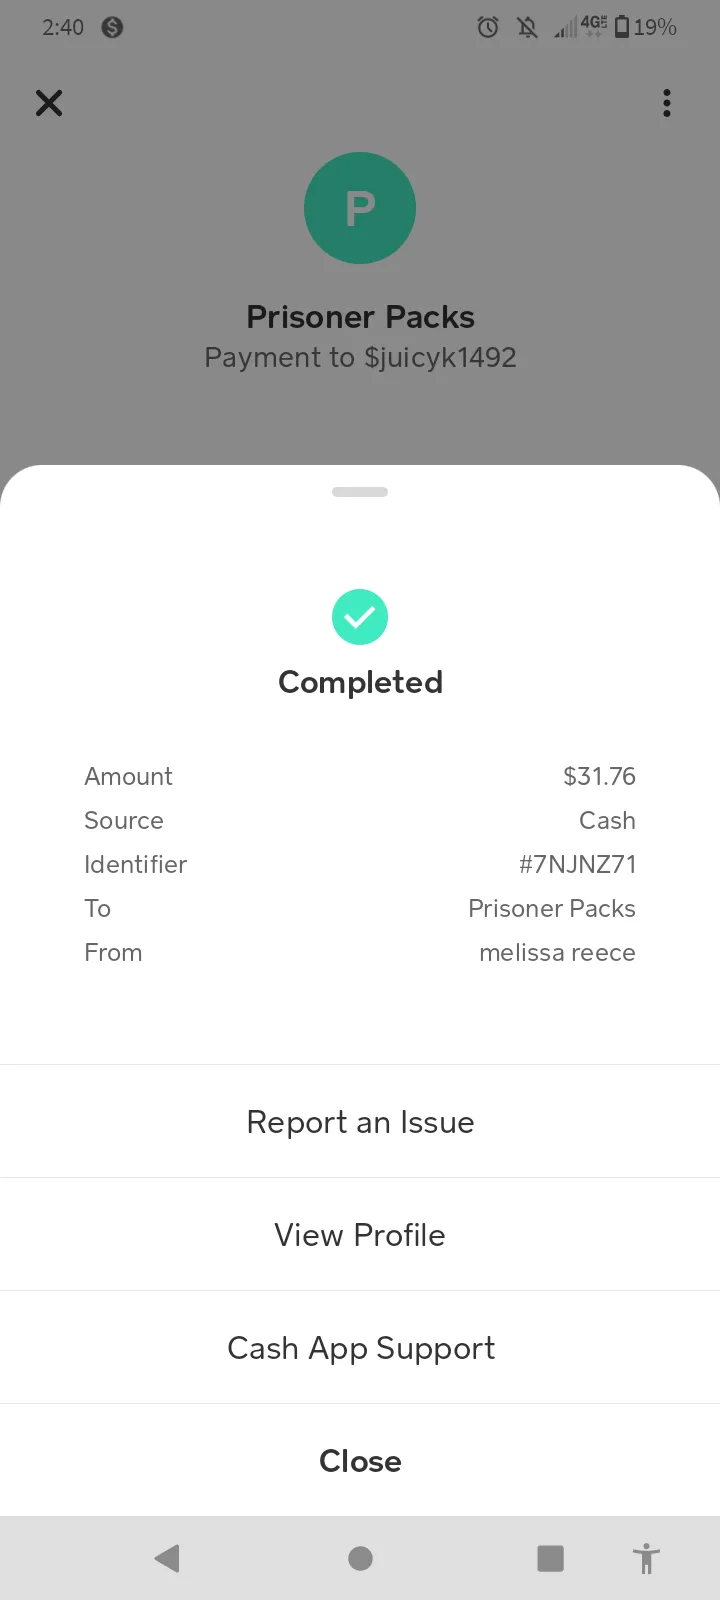This screenshot has height=1600, width=720.
Task: Tap the accessibility figure icon
Action: (x=647, y=1558)
